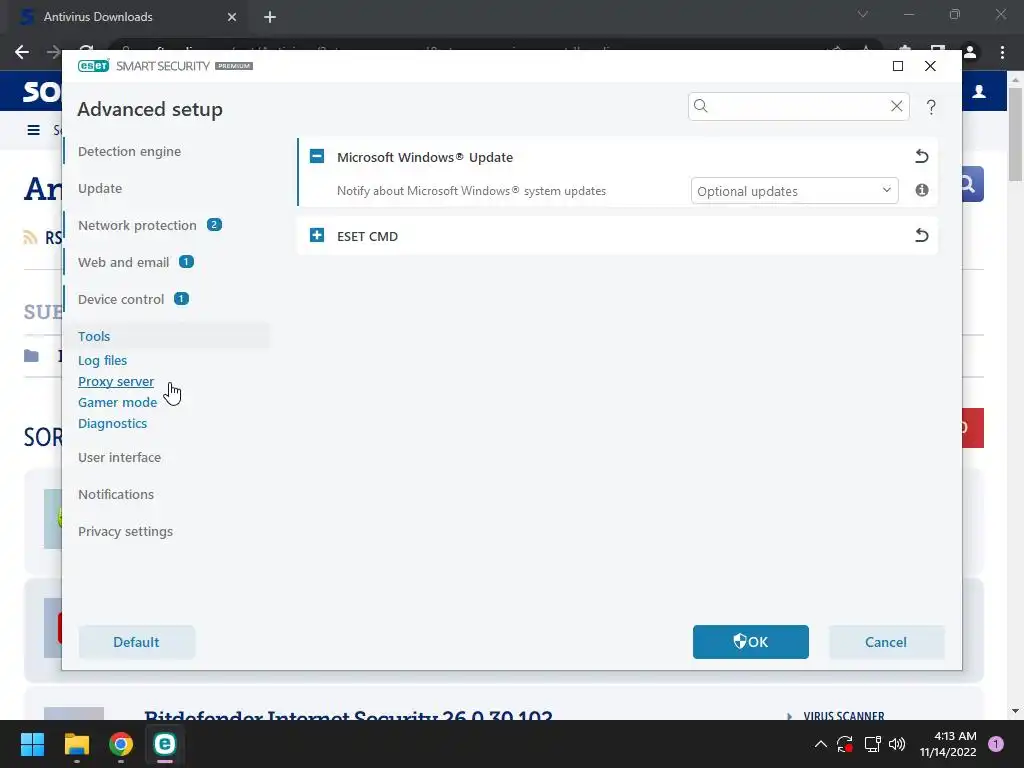
Task: Open the User interface section
Action: tap(120, 457)
